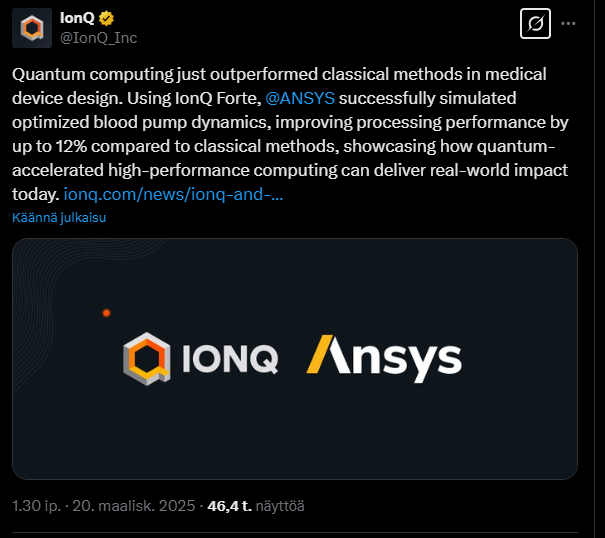Viewport: 605px width, 538px height.
Task: Open the Grok explain icon
Action: tap(536, 24)
